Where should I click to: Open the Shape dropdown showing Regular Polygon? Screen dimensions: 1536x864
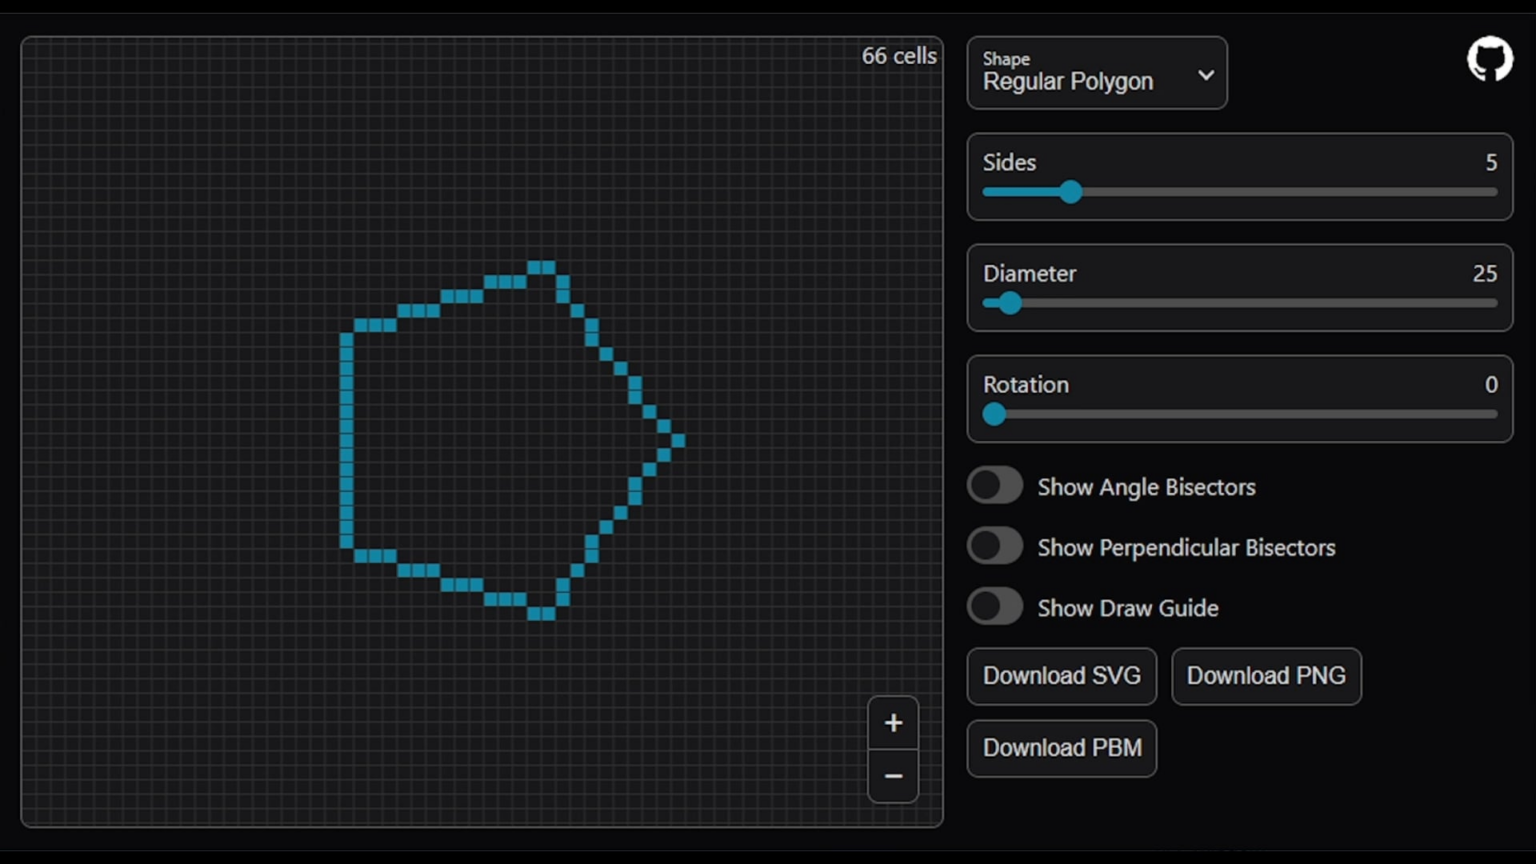[x=1096, y=73]
